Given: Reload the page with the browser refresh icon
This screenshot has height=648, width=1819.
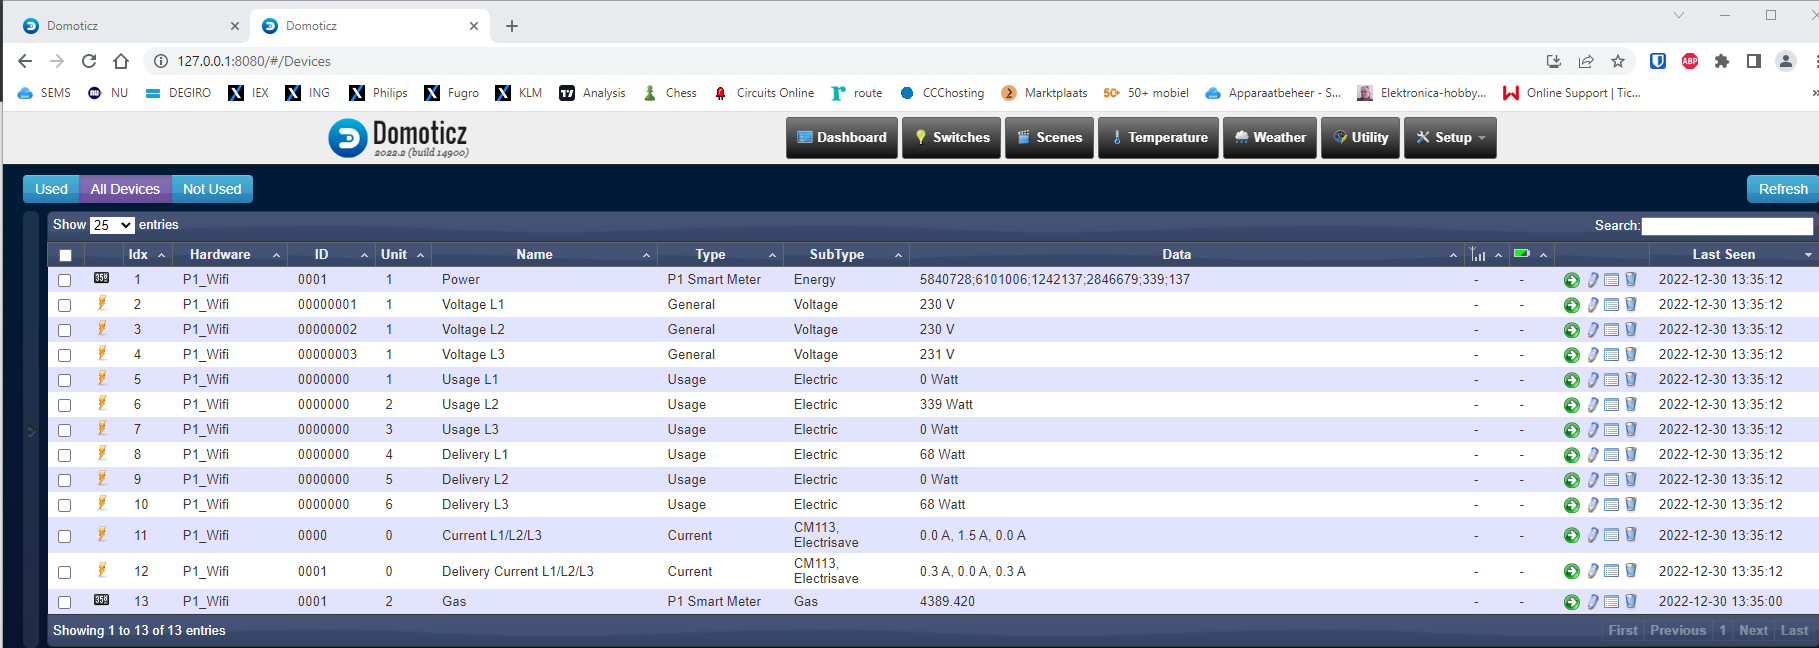Looking at the screenshot, I should click(x=89, y=61).
